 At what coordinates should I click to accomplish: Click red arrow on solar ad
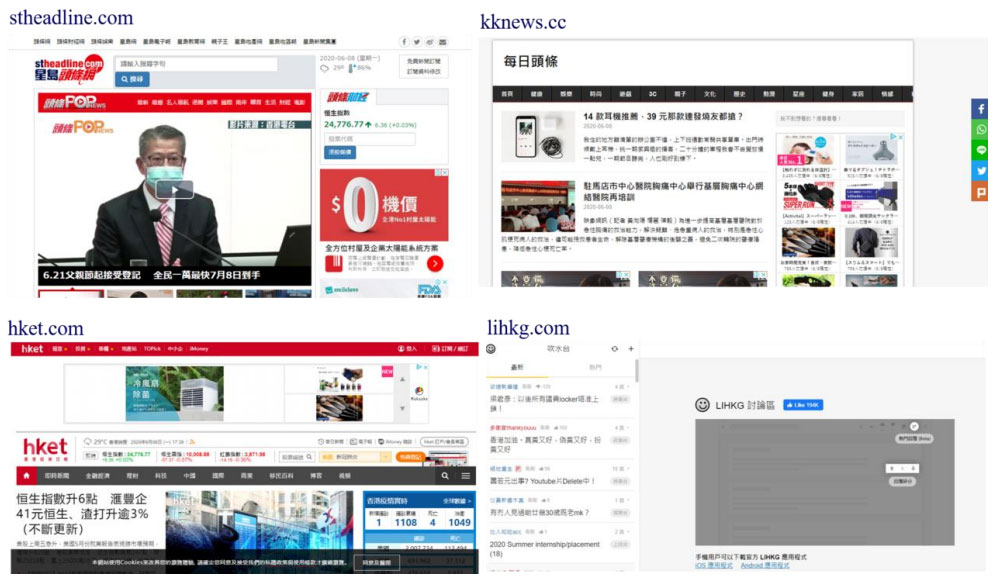(435, 264)
